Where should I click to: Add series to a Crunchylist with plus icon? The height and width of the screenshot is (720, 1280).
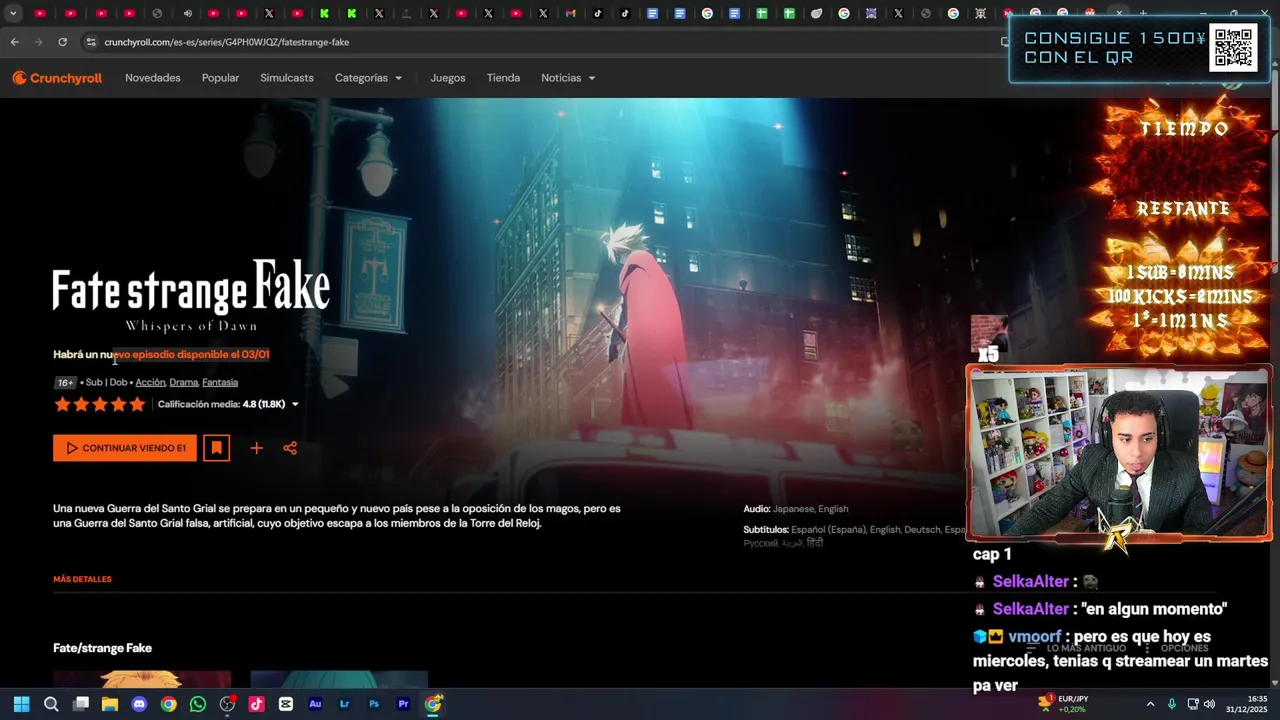[256, 448]
